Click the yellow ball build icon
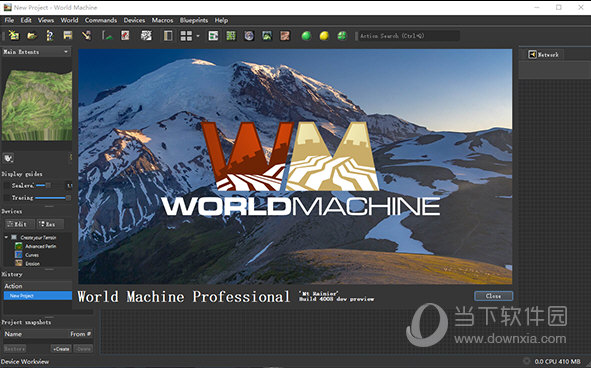Image resolution: width=591 pixels, height=368 pixels. pos(324,36)
